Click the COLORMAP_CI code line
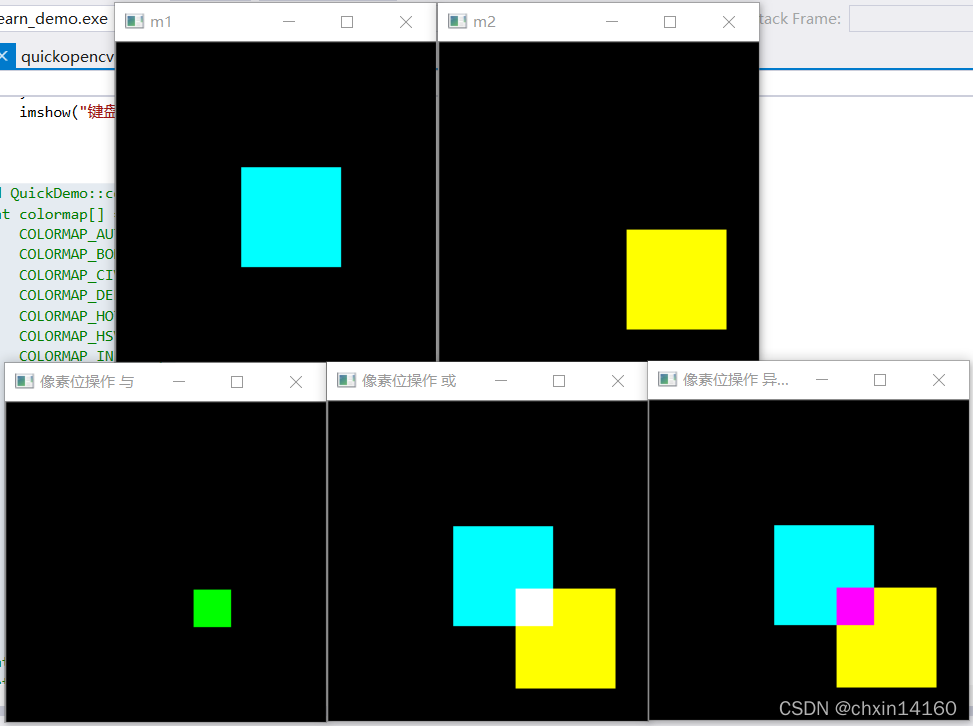The width and height of the screenshot is (973, 726). point(67,275)
